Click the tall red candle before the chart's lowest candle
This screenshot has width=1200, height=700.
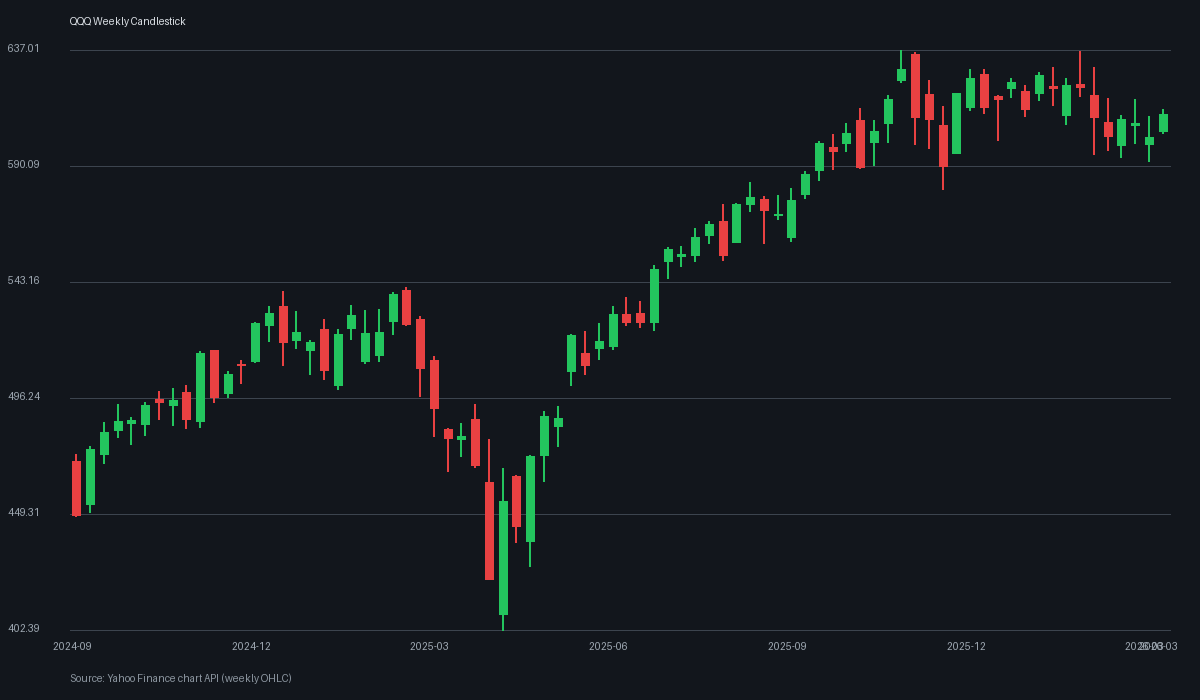[489, 530]
